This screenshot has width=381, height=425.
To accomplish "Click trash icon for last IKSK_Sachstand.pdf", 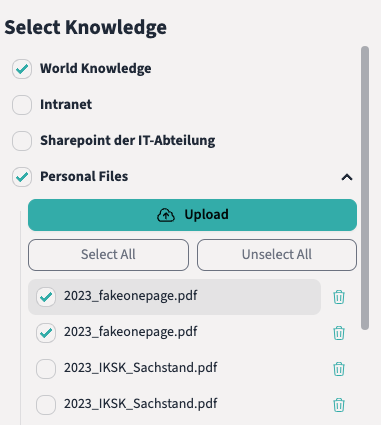I will [x=339, y=405].
